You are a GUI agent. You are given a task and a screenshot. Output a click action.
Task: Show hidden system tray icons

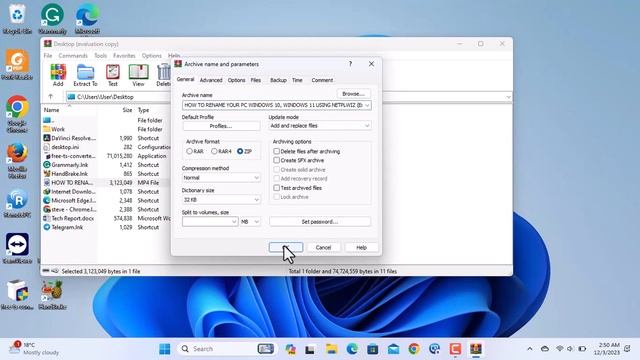click(530, 349)
